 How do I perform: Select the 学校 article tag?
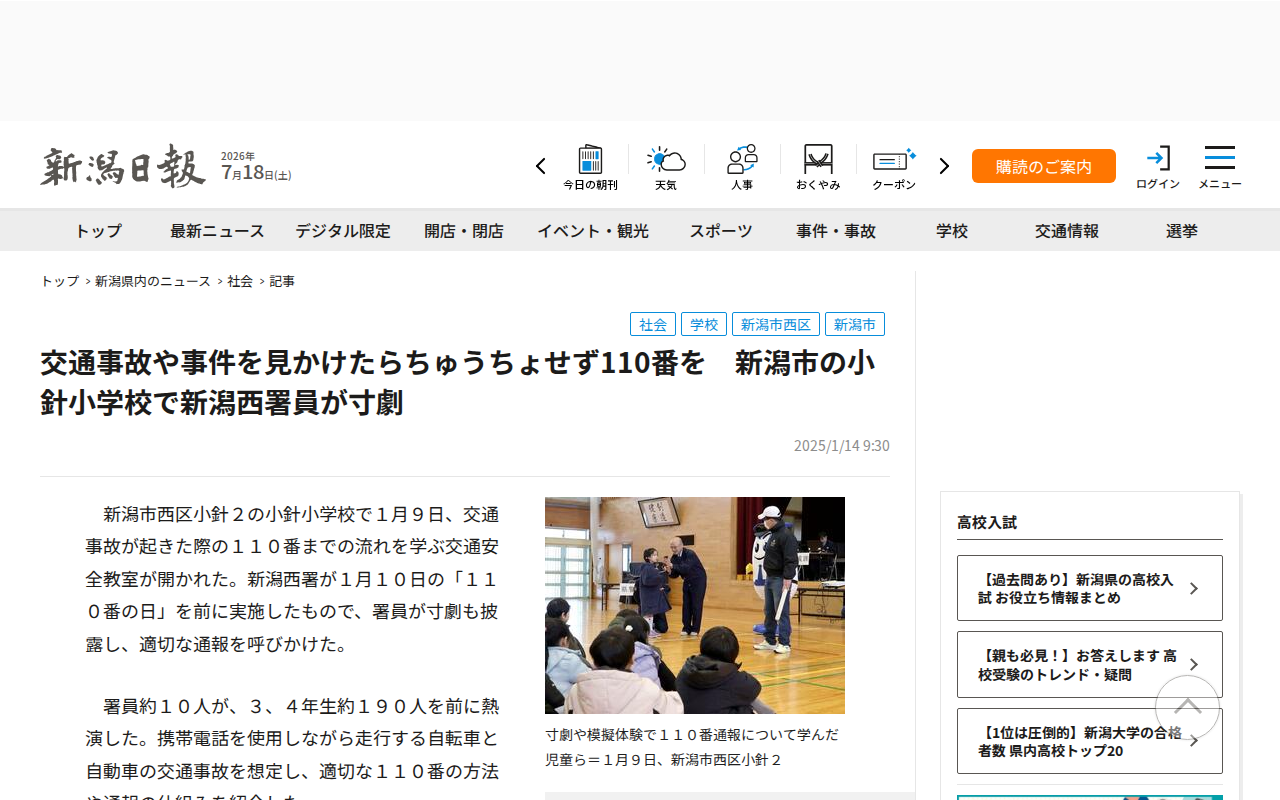(x=704, y=324)
